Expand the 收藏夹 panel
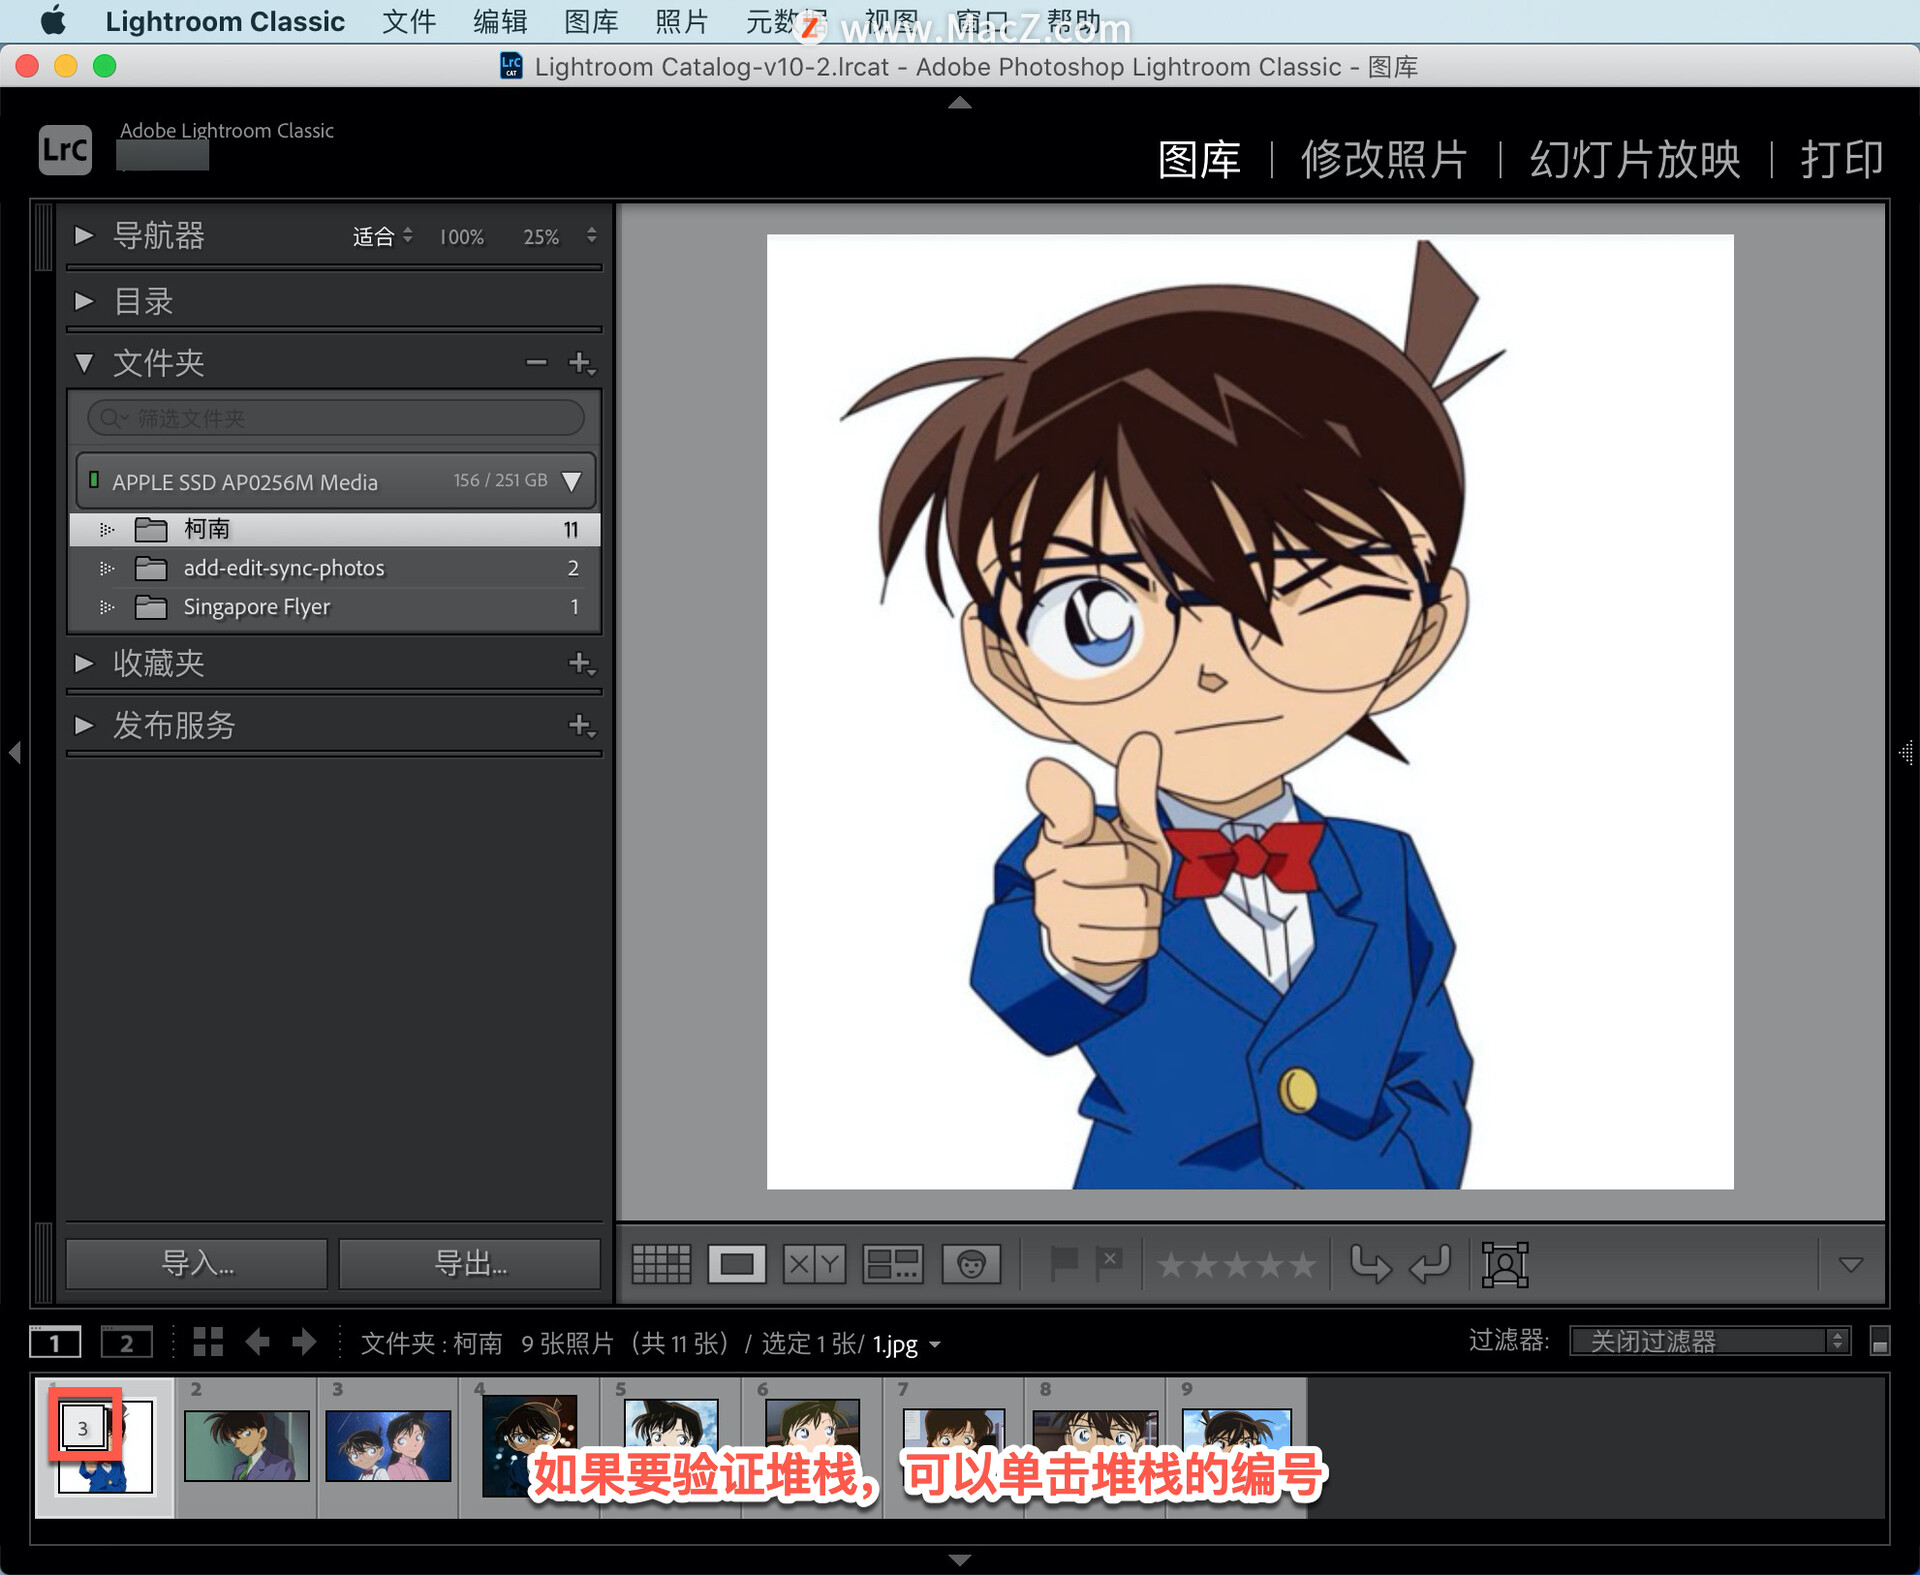1920x1575 pixels. pos(84,663)
